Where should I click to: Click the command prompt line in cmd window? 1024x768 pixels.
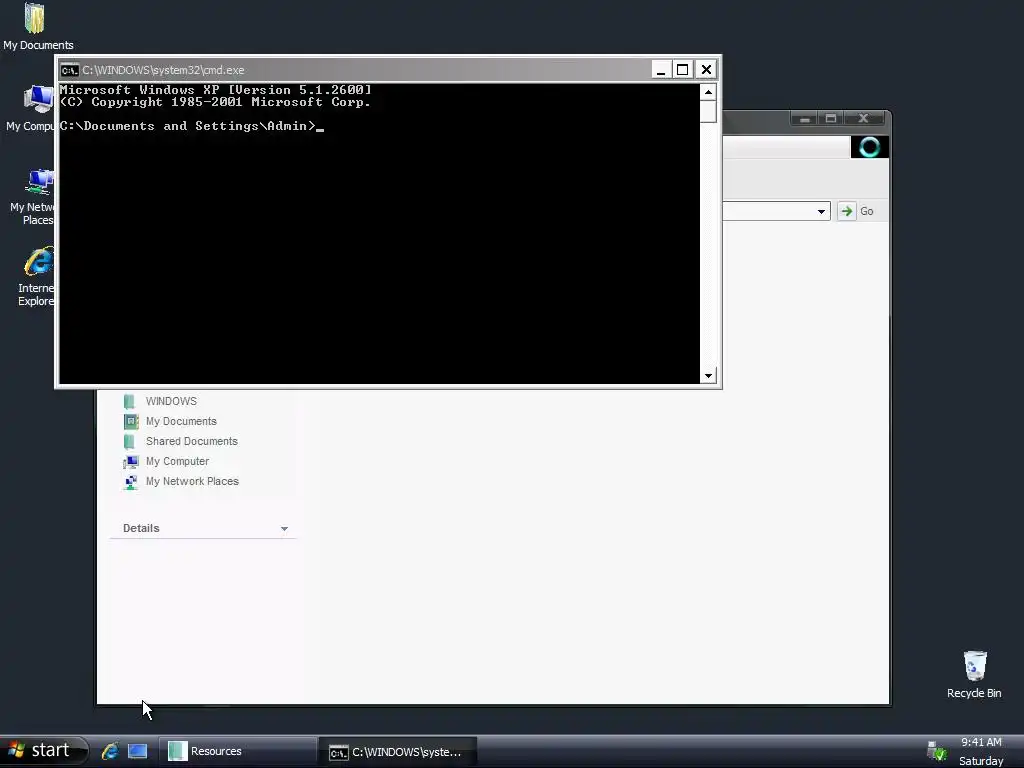pos(191,126)
